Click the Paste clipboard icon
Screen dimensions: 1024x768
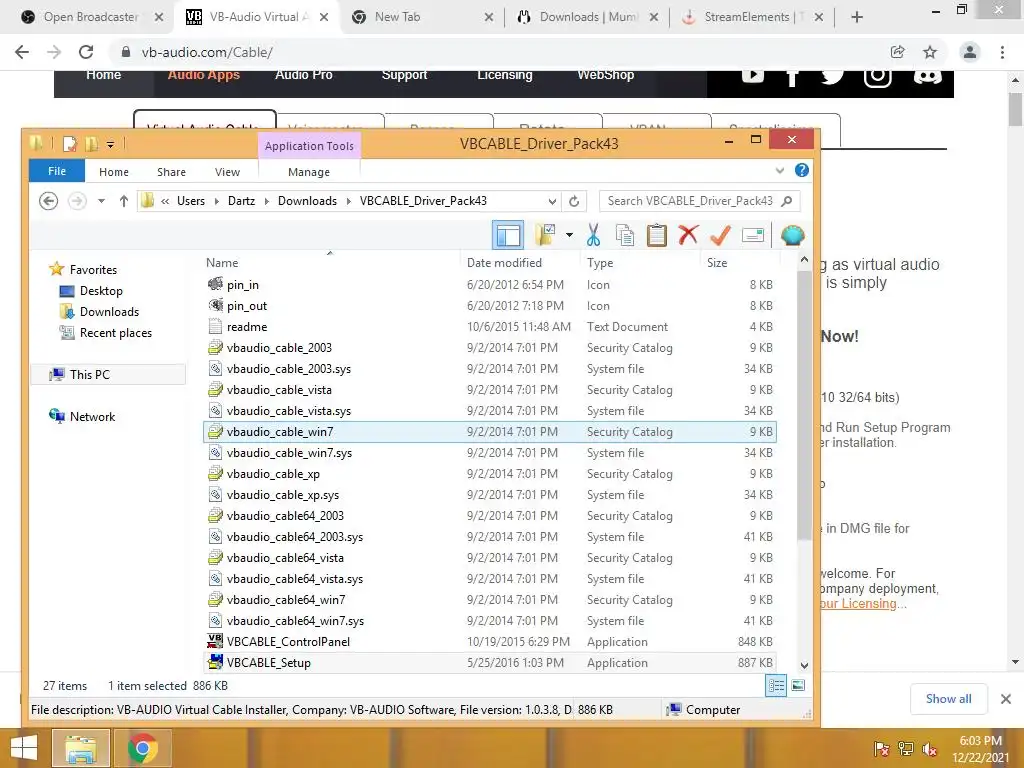tap(656, 235)
